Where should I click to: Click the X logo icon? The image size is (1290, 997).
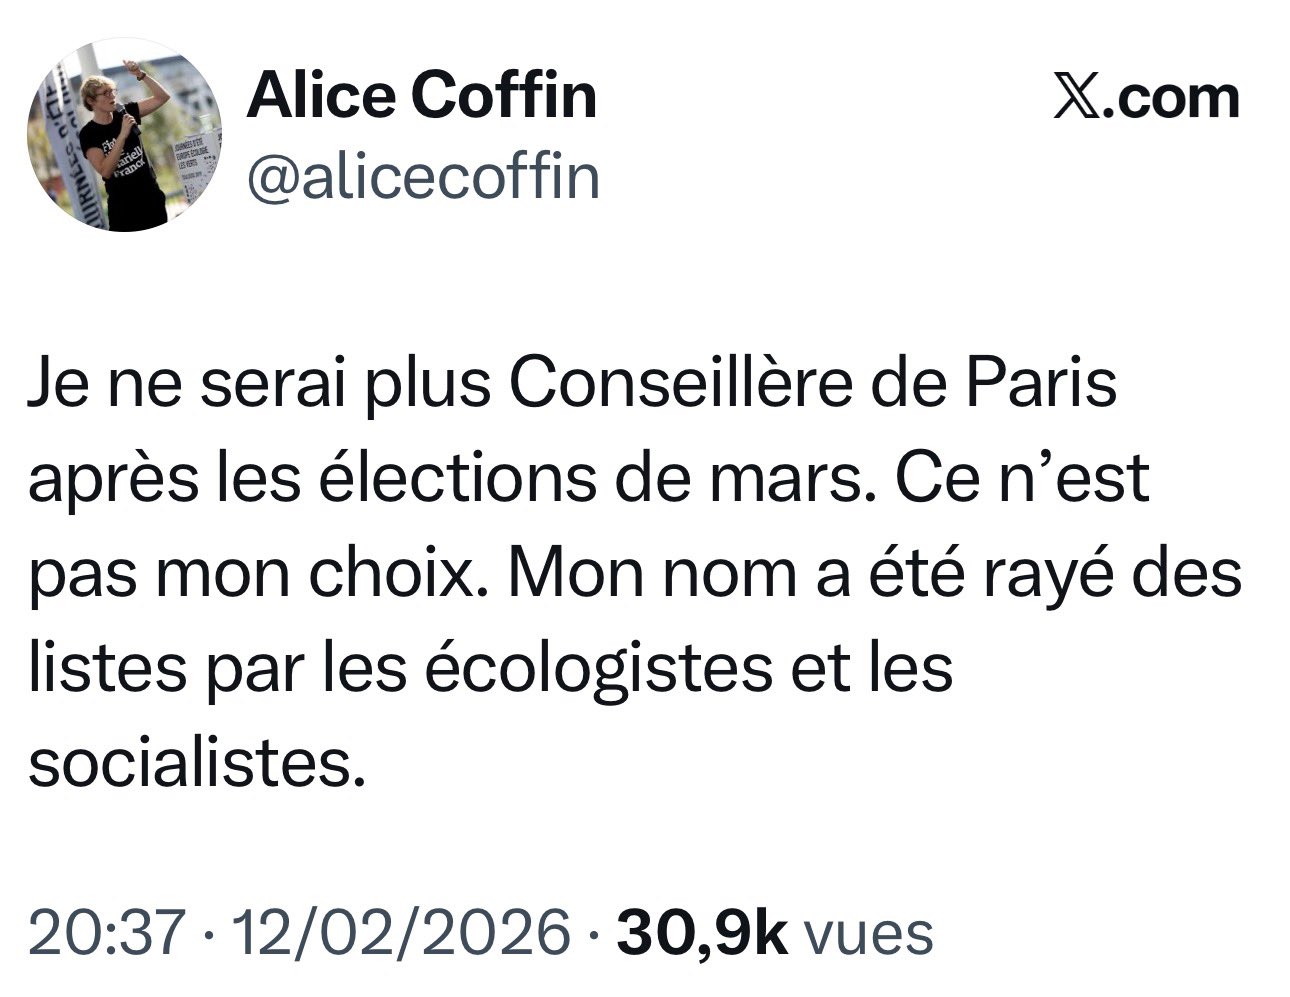coord(1075,98)
